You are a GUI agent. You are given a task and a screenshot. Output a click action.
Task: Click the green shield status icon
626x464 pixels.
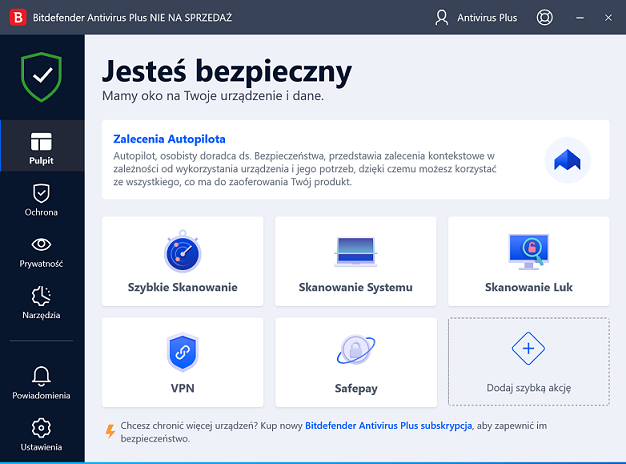click(41, 75)
